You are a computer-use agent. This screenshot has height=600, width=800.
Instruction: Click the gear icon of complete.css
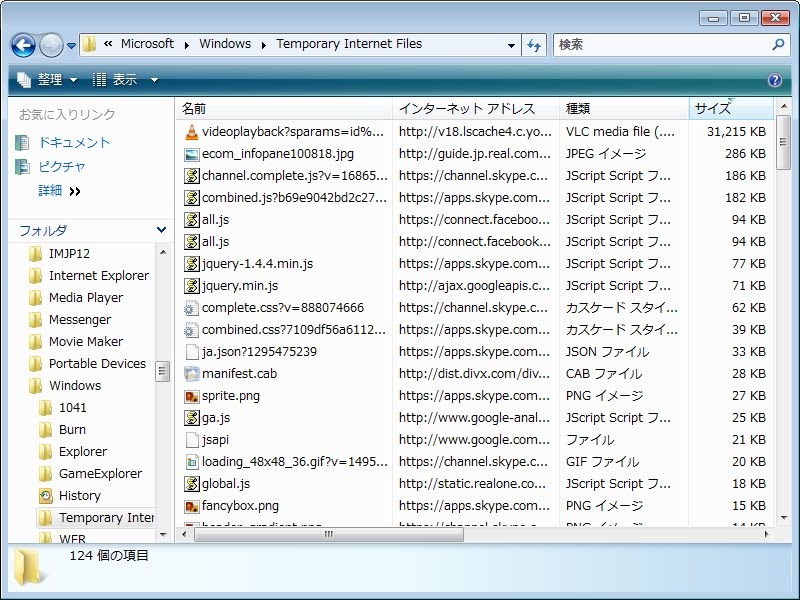click(191, 308)
